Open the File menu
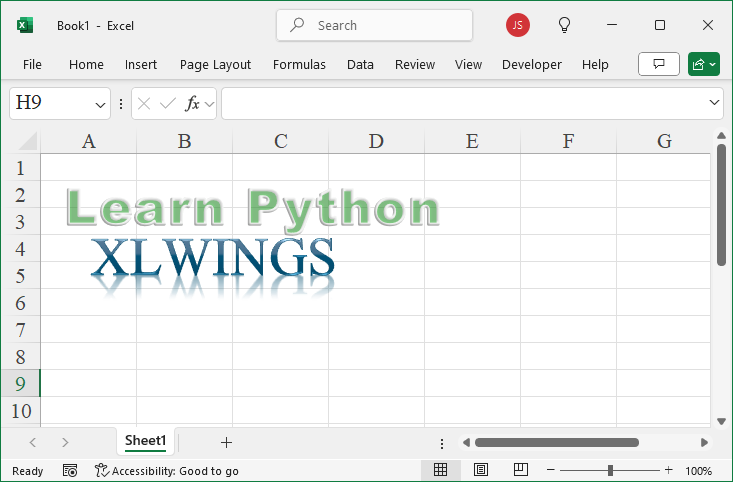The height and width of the screenshot is (482, 733). pyautogui.click(x=32, y=65)
